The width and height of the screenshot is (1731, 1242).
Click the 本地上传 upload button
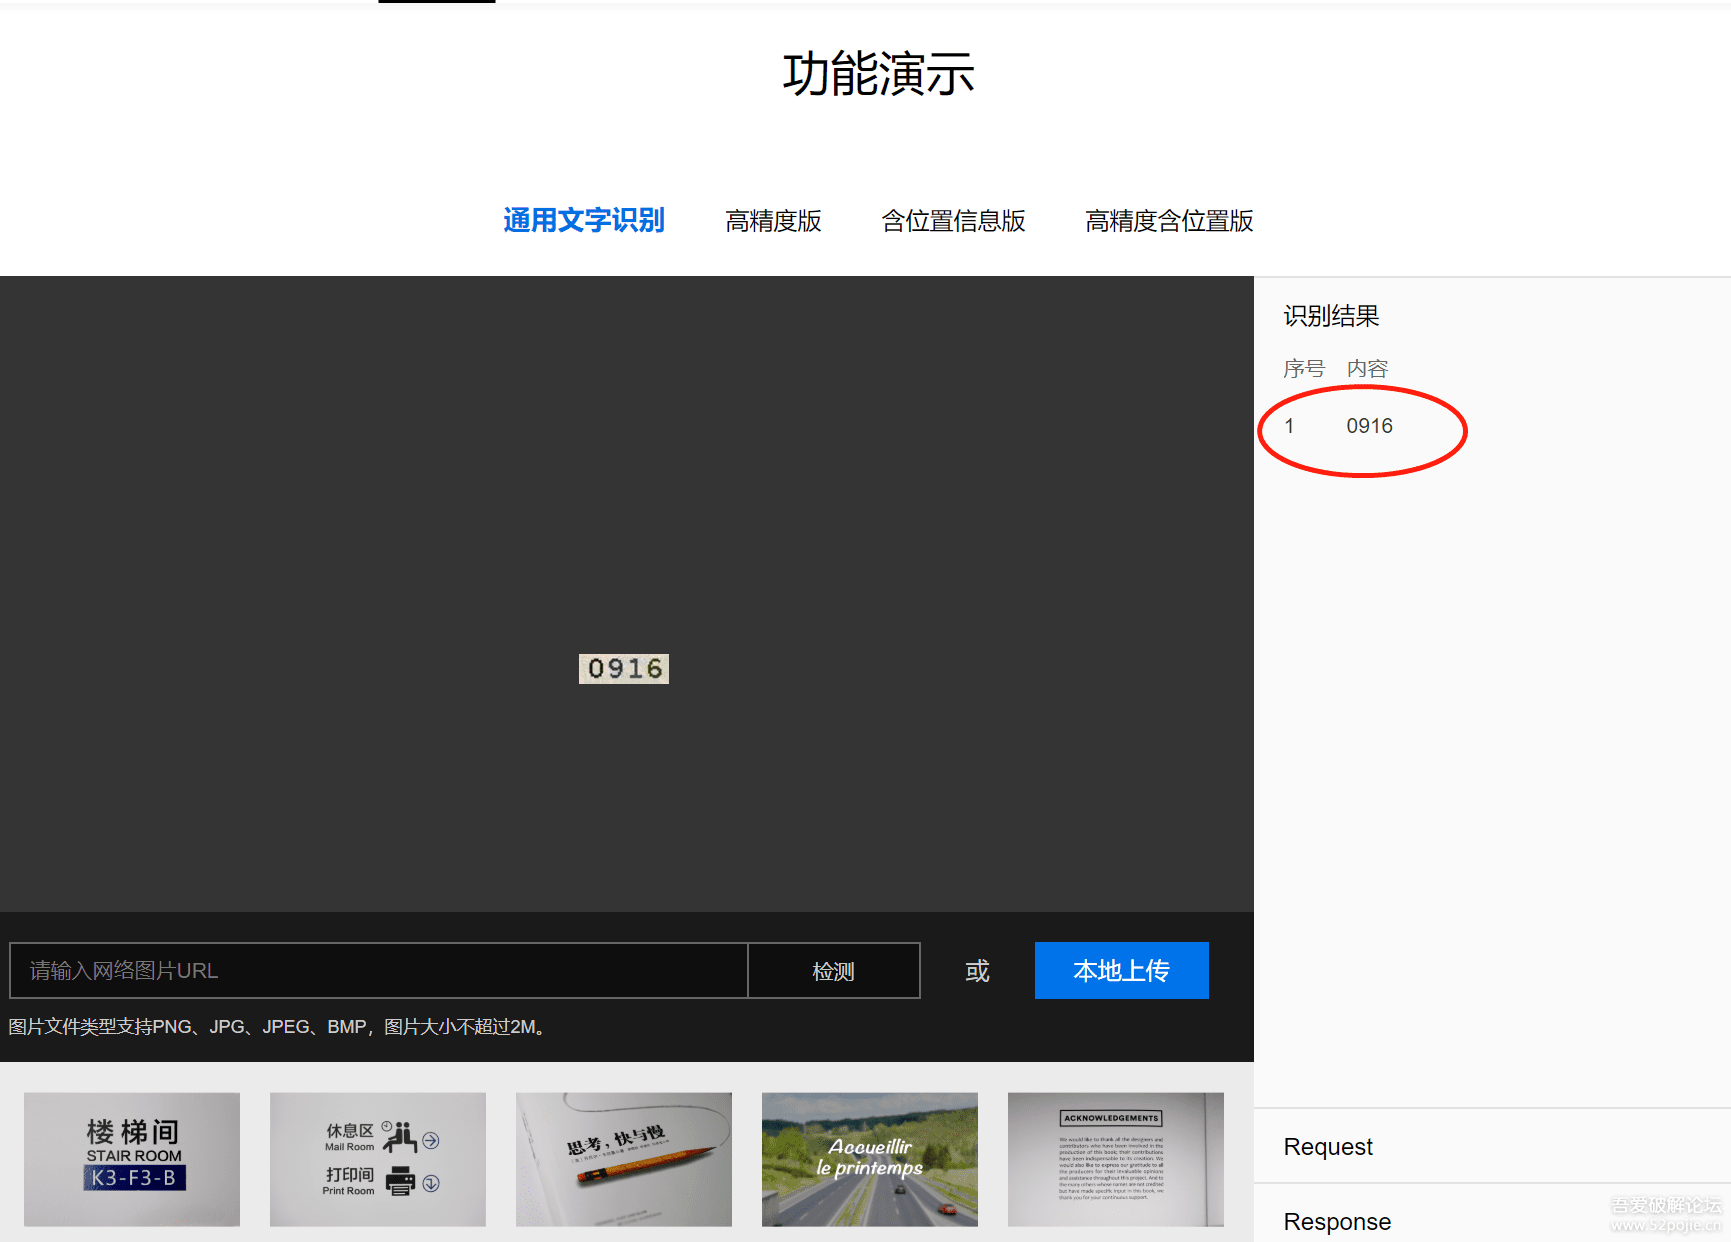coord(1121,970)
